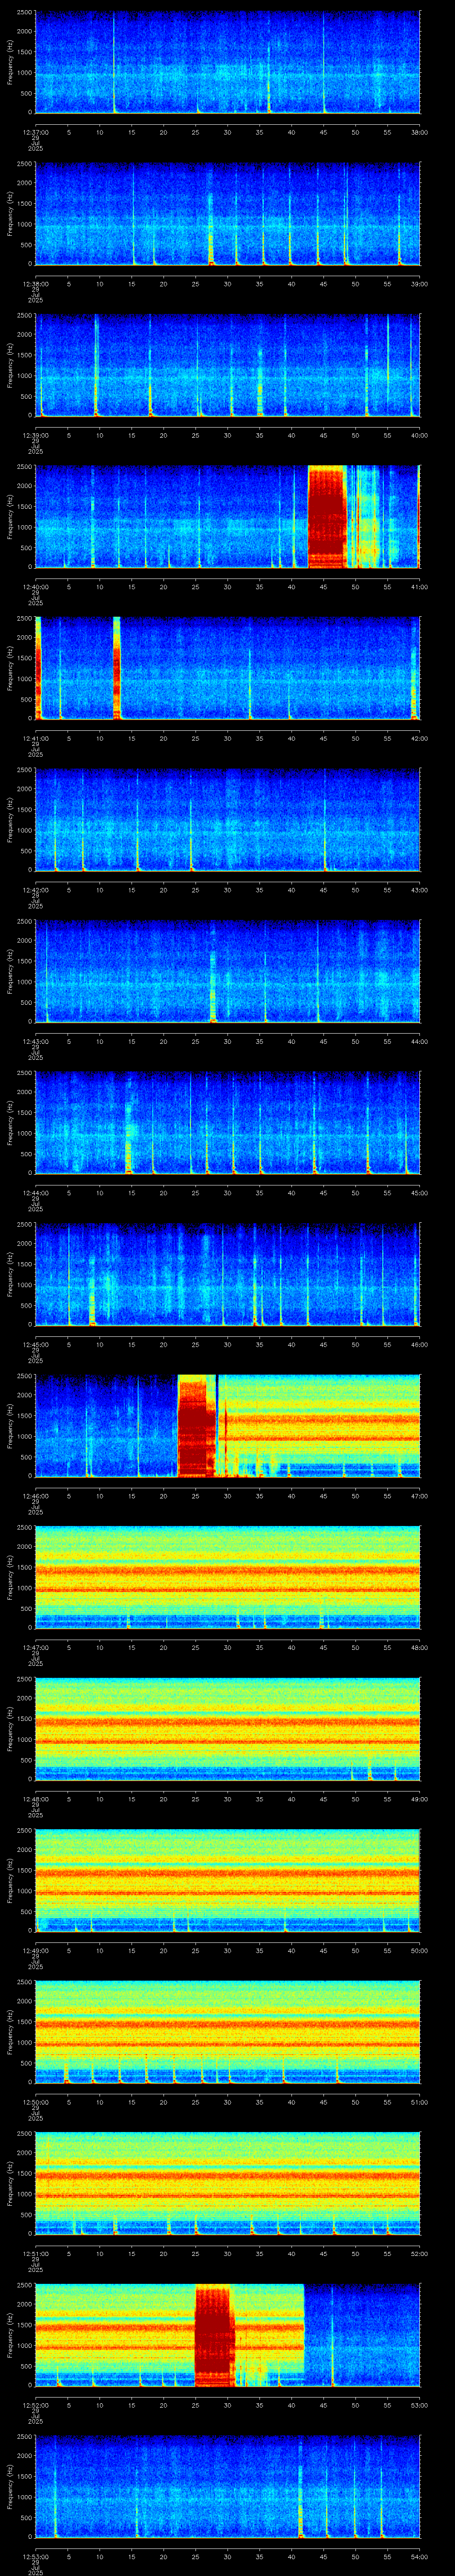Open the spectrogram panel starting at 12:42:00
The height and width of the screenshot is (2576, 455).
(228, 820)
